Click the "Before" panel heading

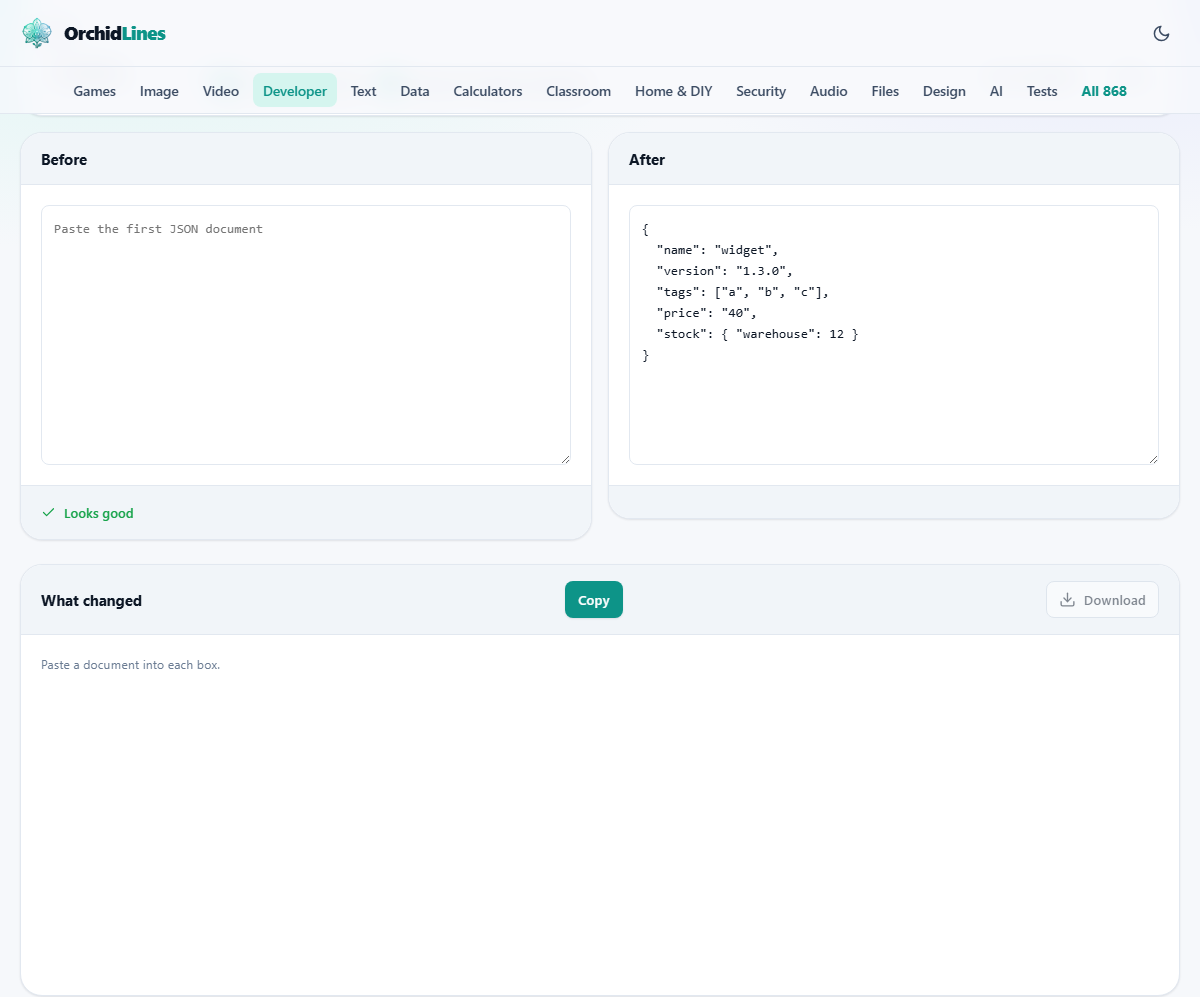(64, 160)
